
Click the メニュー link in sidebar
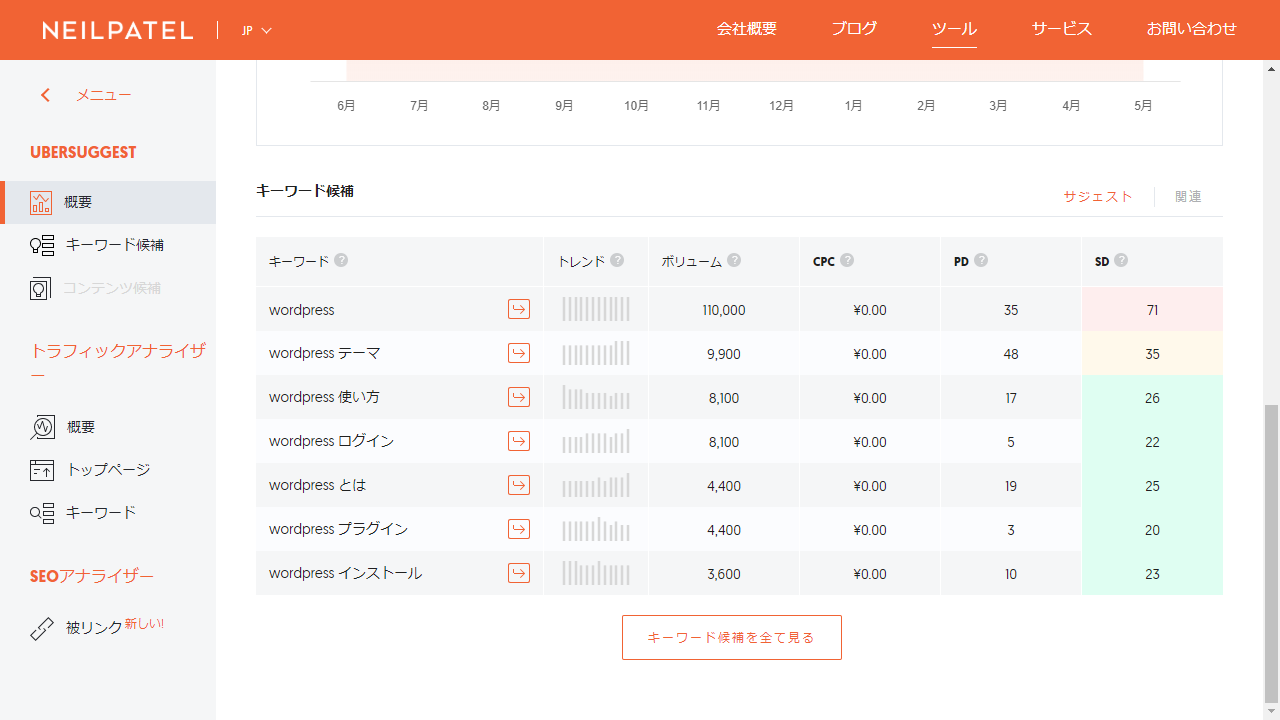(x=104, y=95)
